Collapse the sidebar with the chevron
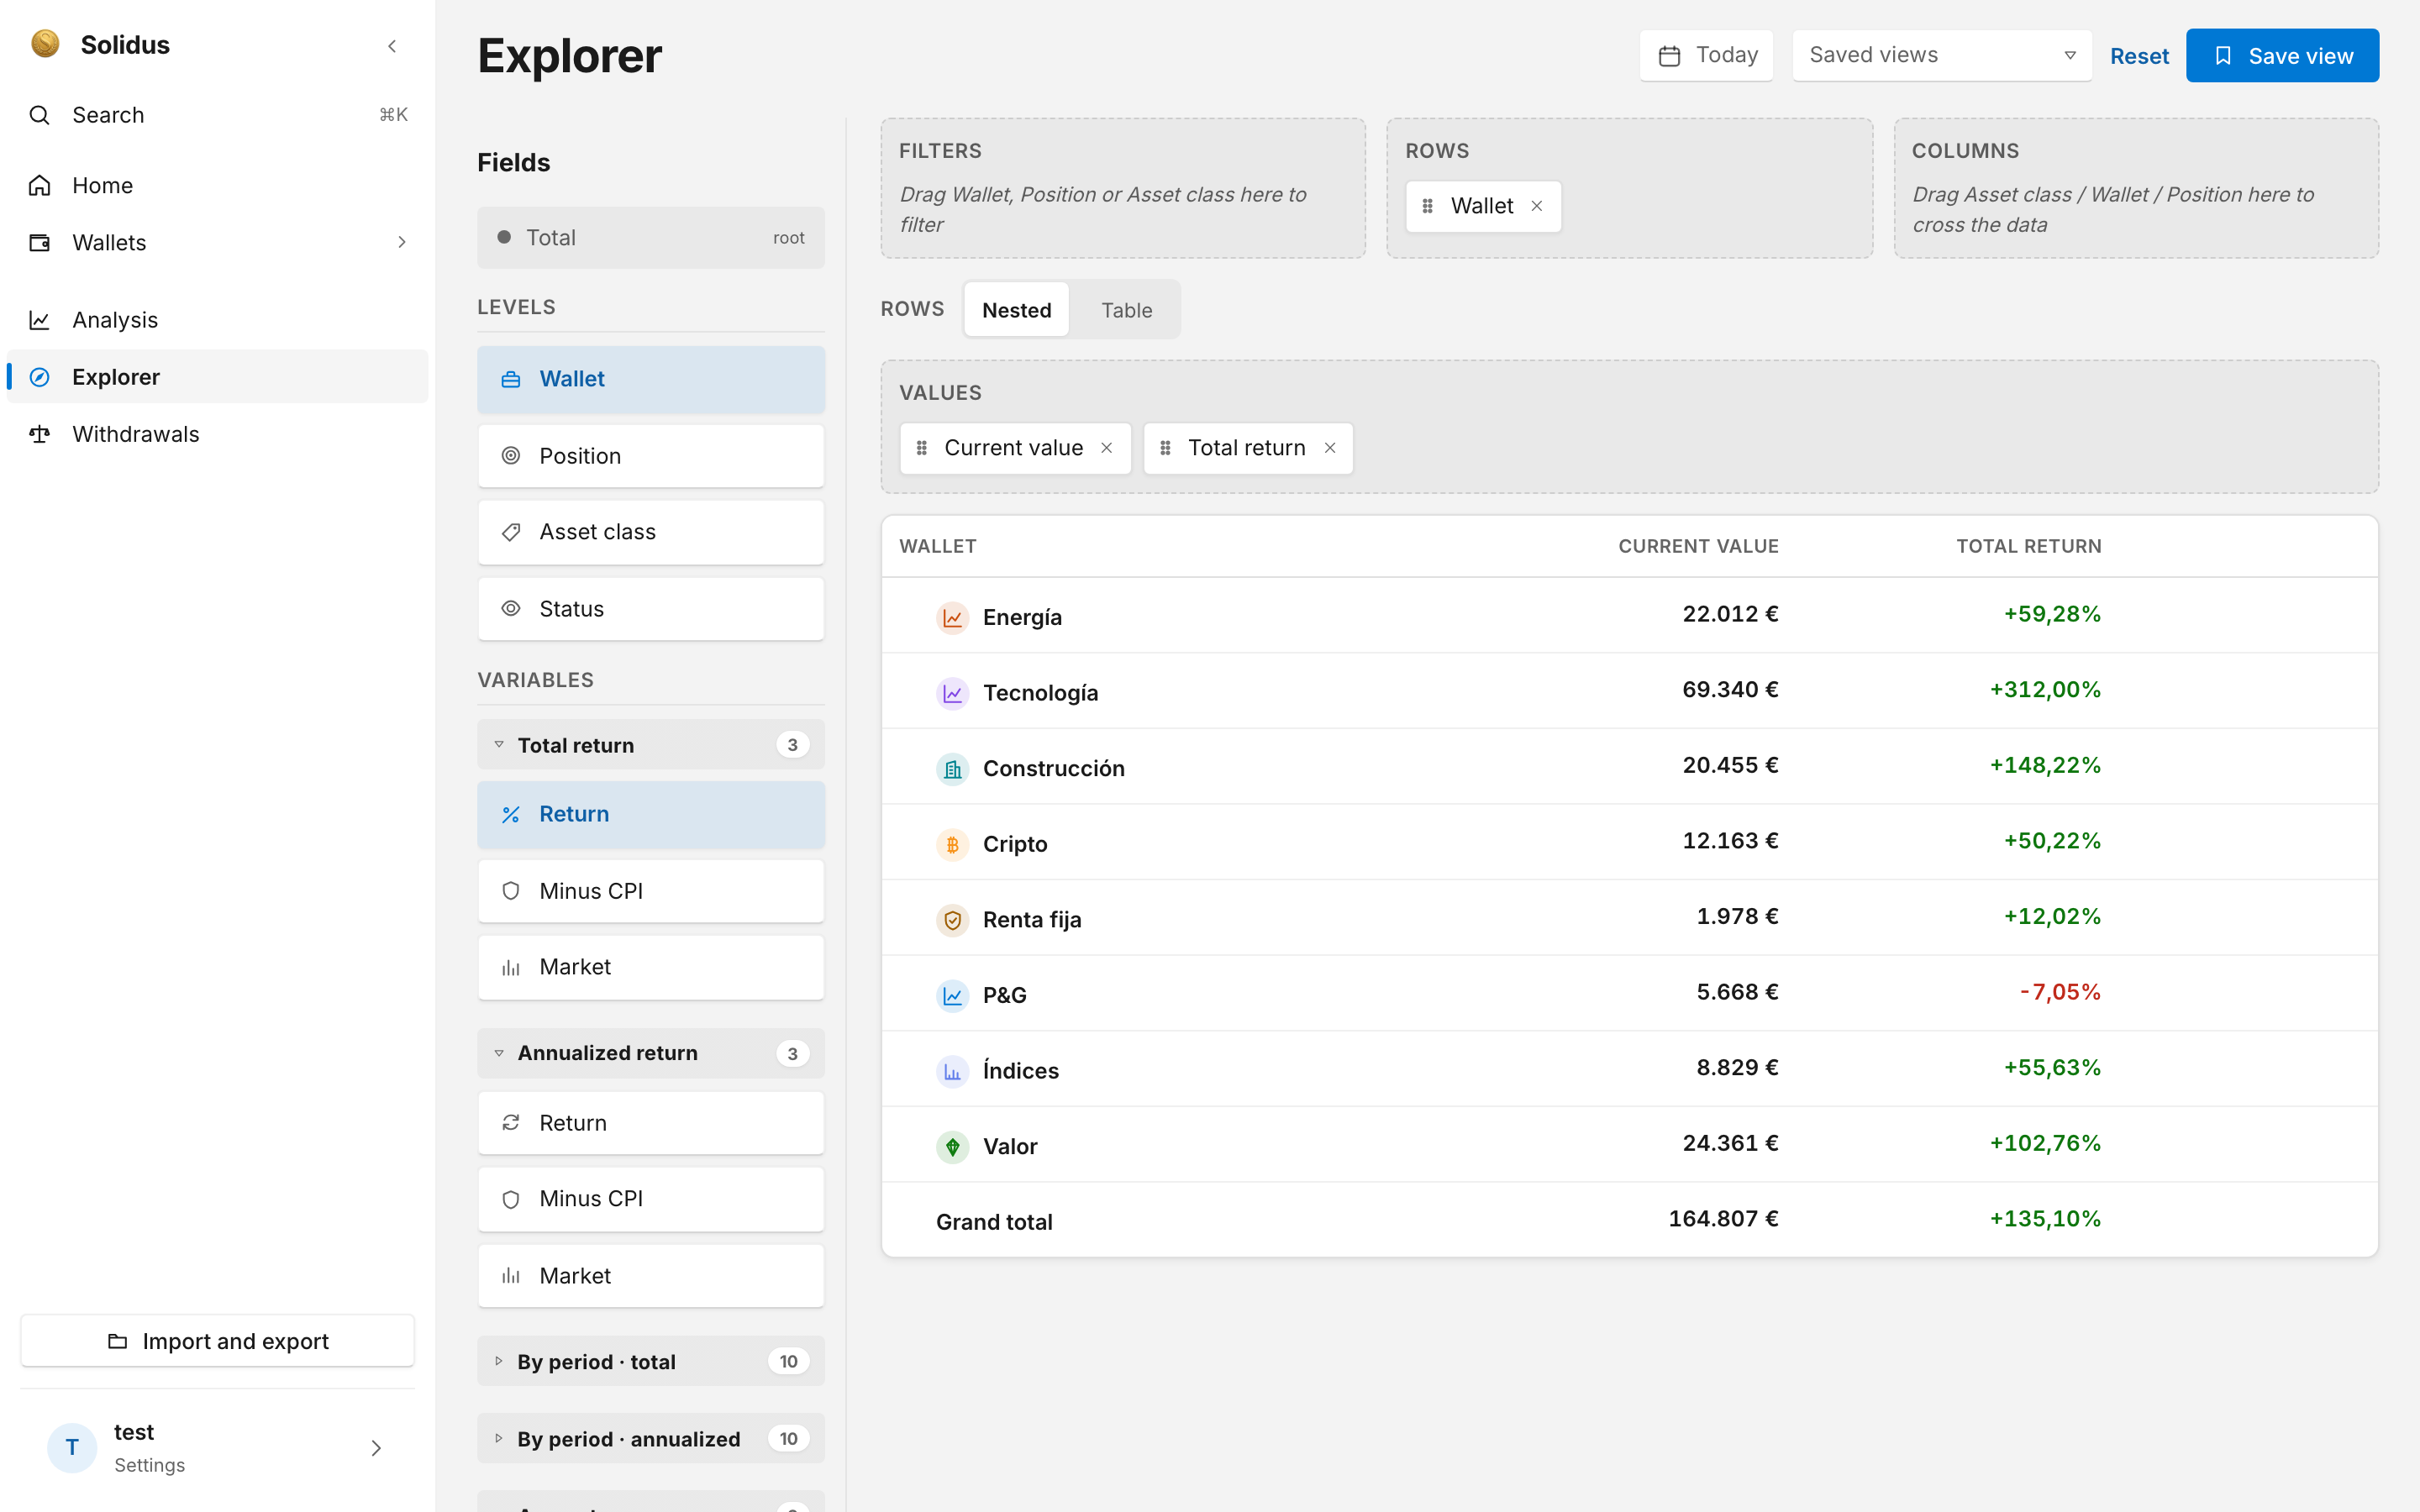The image size is (2420, 1512). tap(392, 46)
